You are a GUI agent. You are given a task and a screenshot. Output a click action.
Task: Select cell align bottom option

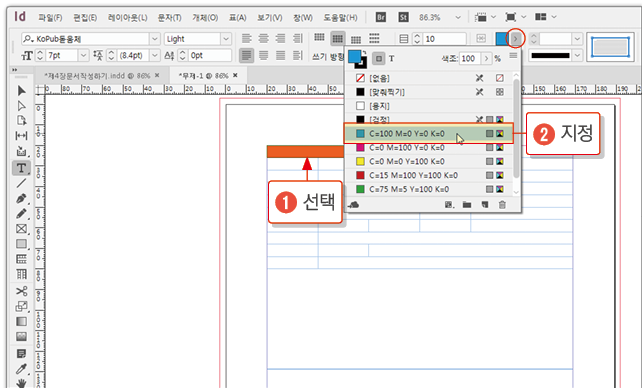(356, 39)
